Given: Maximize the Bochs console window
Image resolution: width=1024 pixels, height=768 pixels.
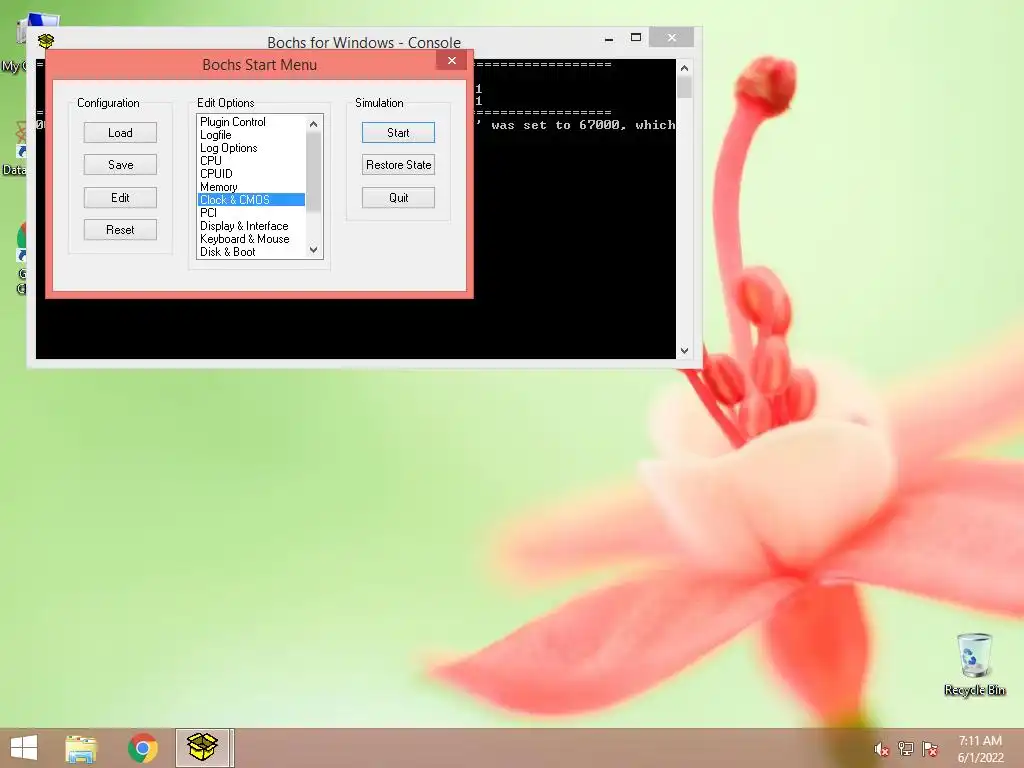Looking at the screenshot, I should tap(635, 38).
